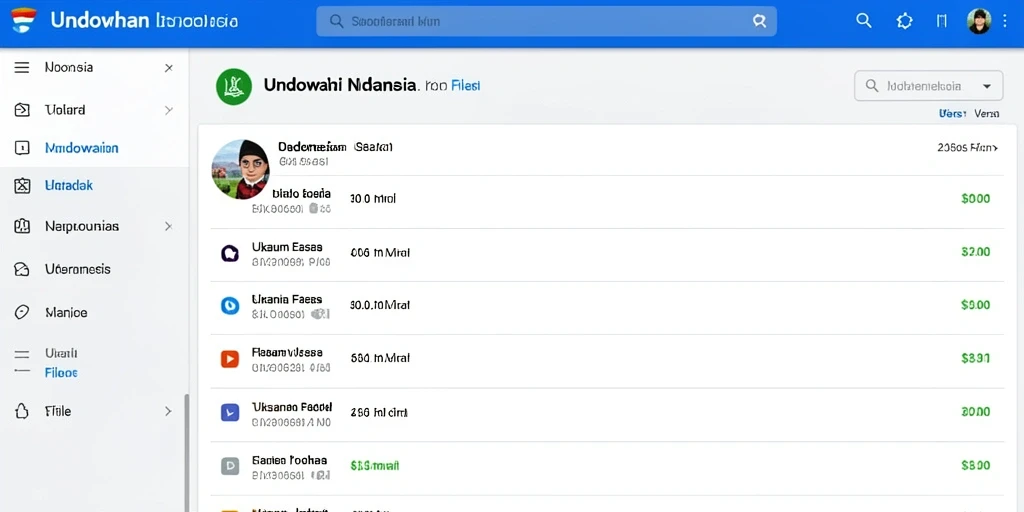Click the green Undowahi Ndansia logo

pos(234,86)
